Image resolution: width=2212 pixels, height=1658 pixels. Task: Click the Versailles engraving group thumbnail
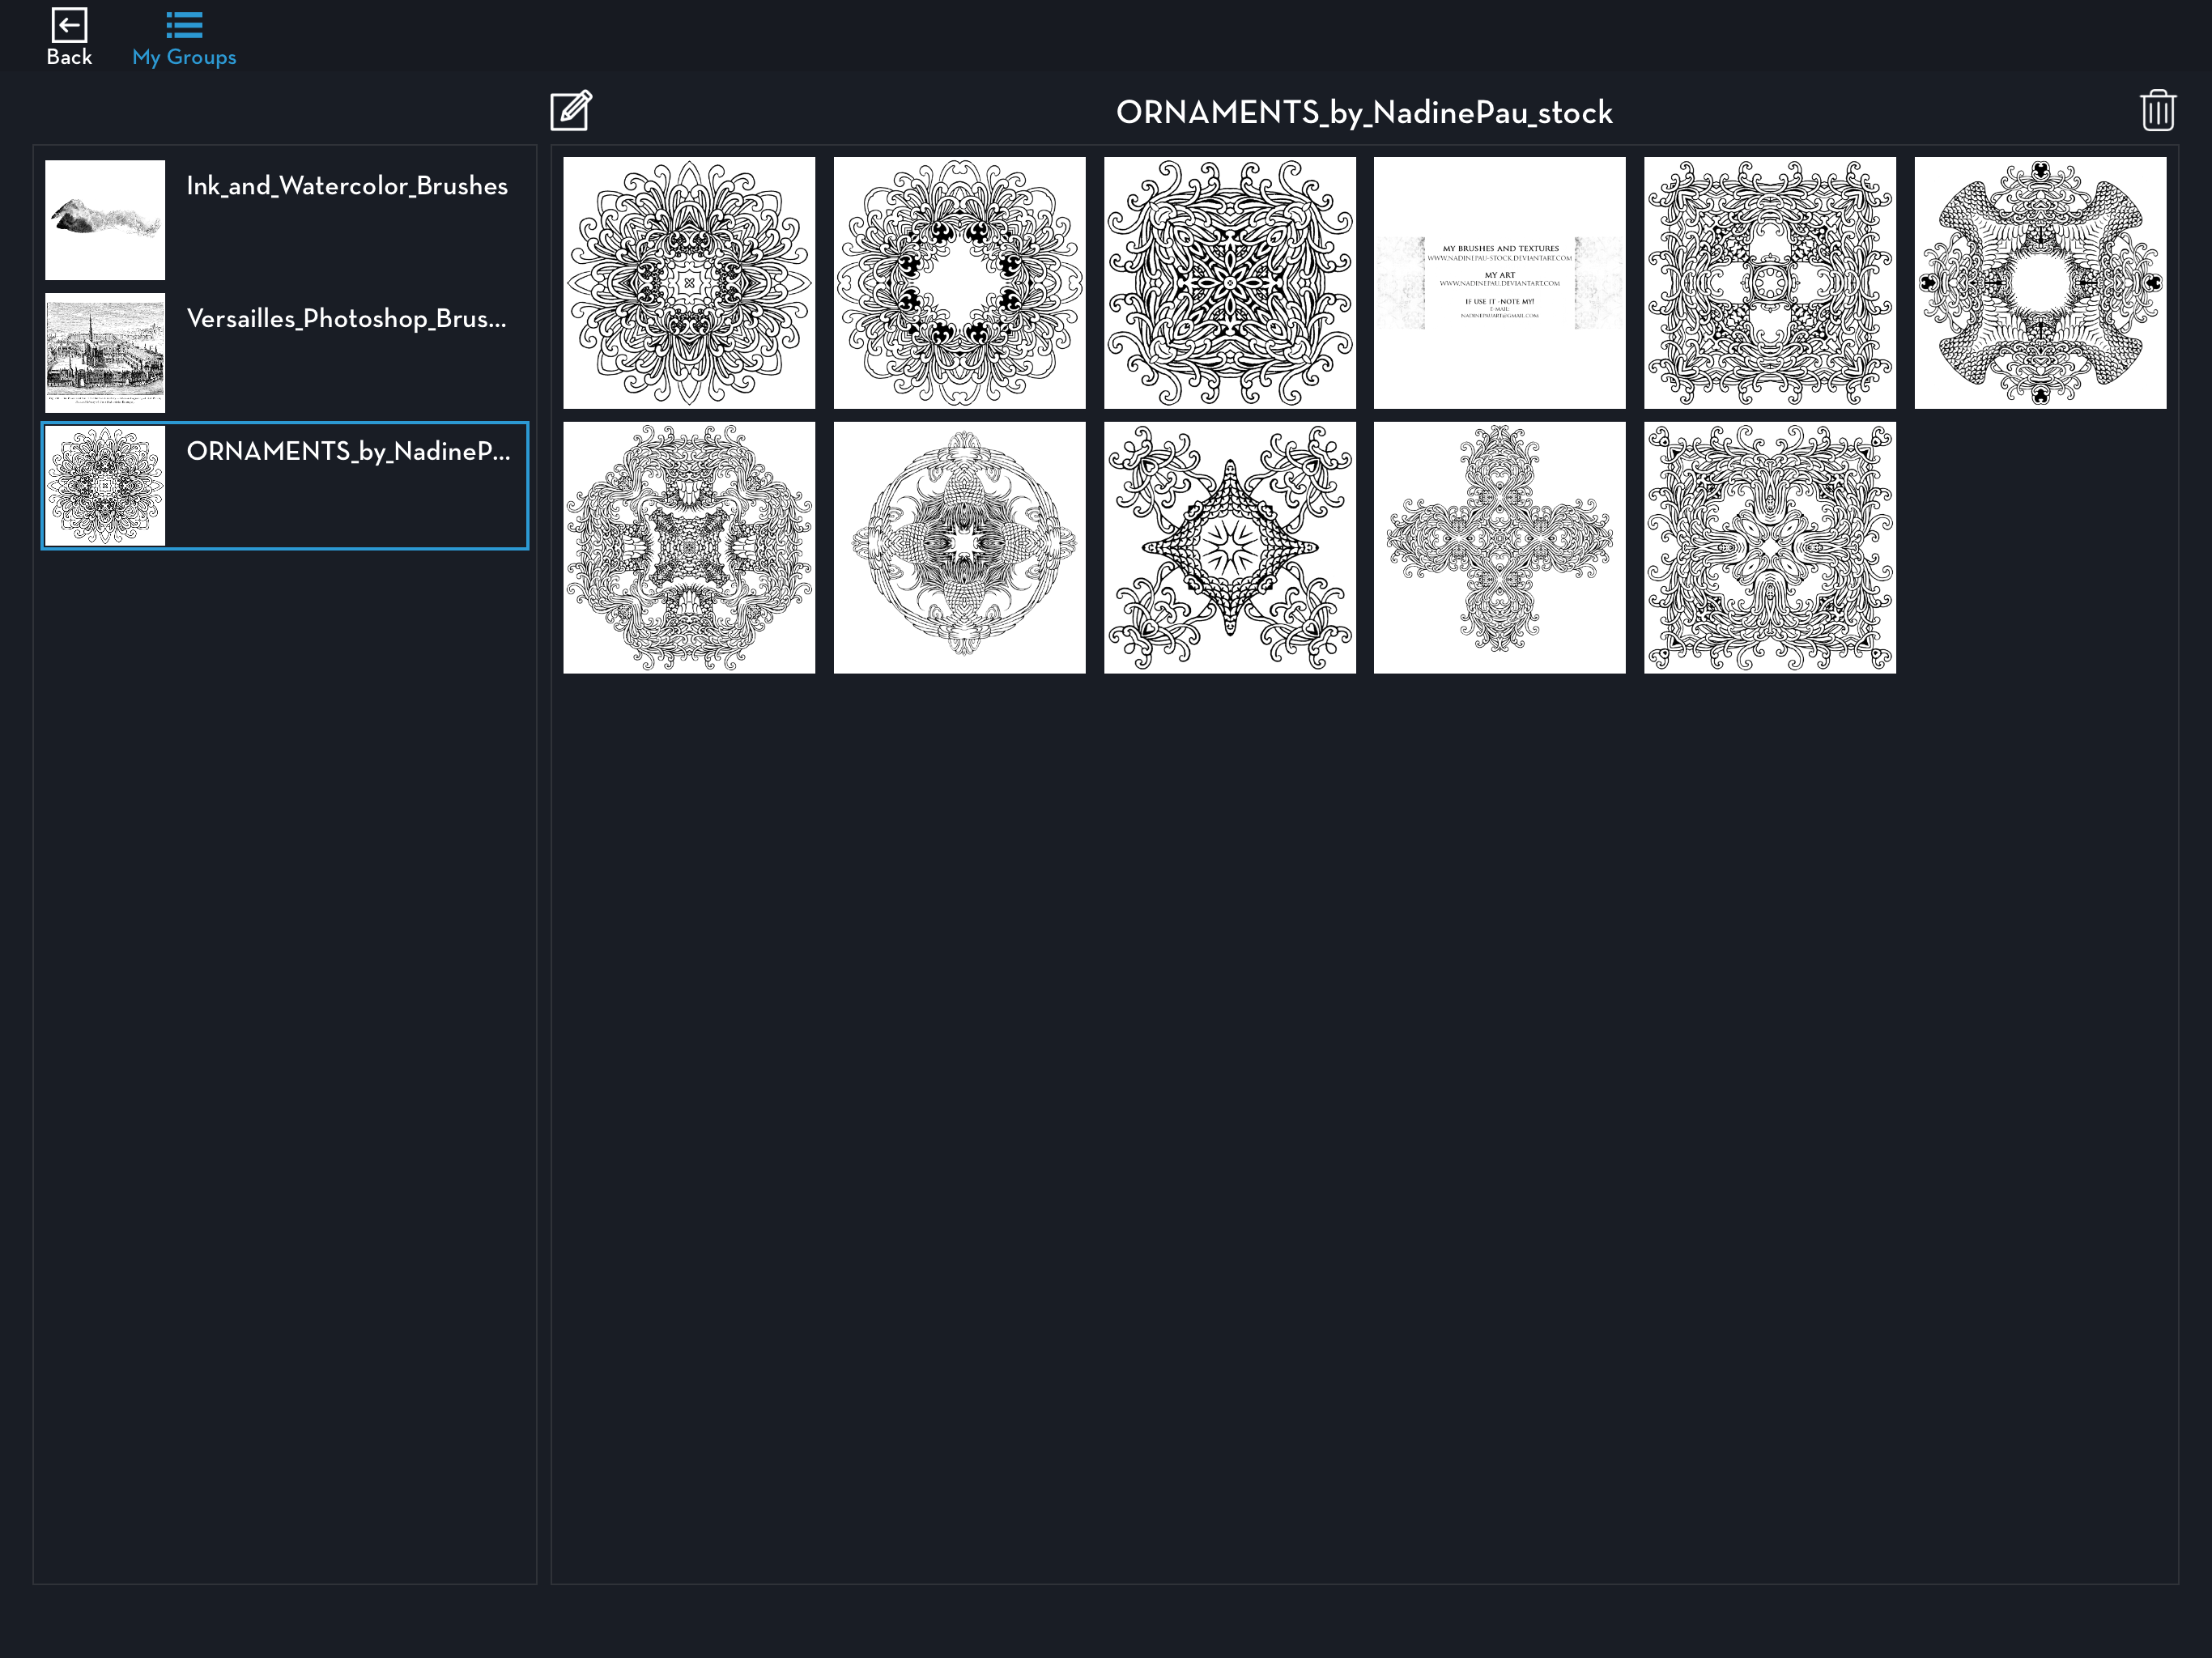tap(105, 353)
